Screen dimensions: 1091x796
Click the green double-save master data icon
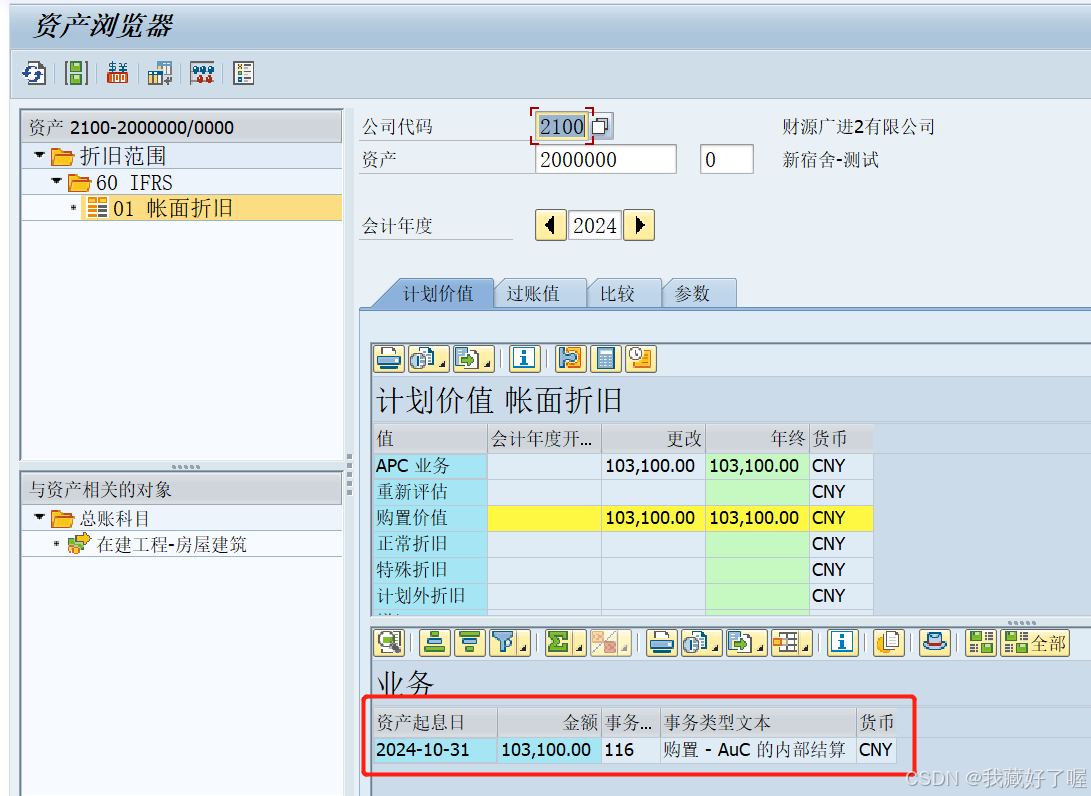(x=76, y=73)
